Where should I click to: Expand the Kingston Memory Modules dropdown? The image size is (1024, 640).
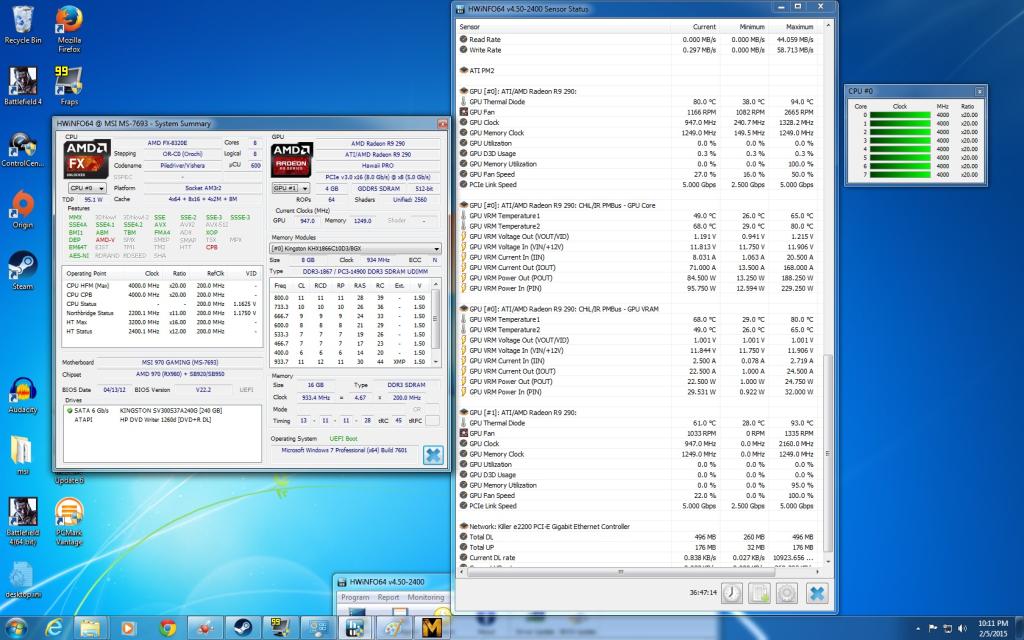436,249
